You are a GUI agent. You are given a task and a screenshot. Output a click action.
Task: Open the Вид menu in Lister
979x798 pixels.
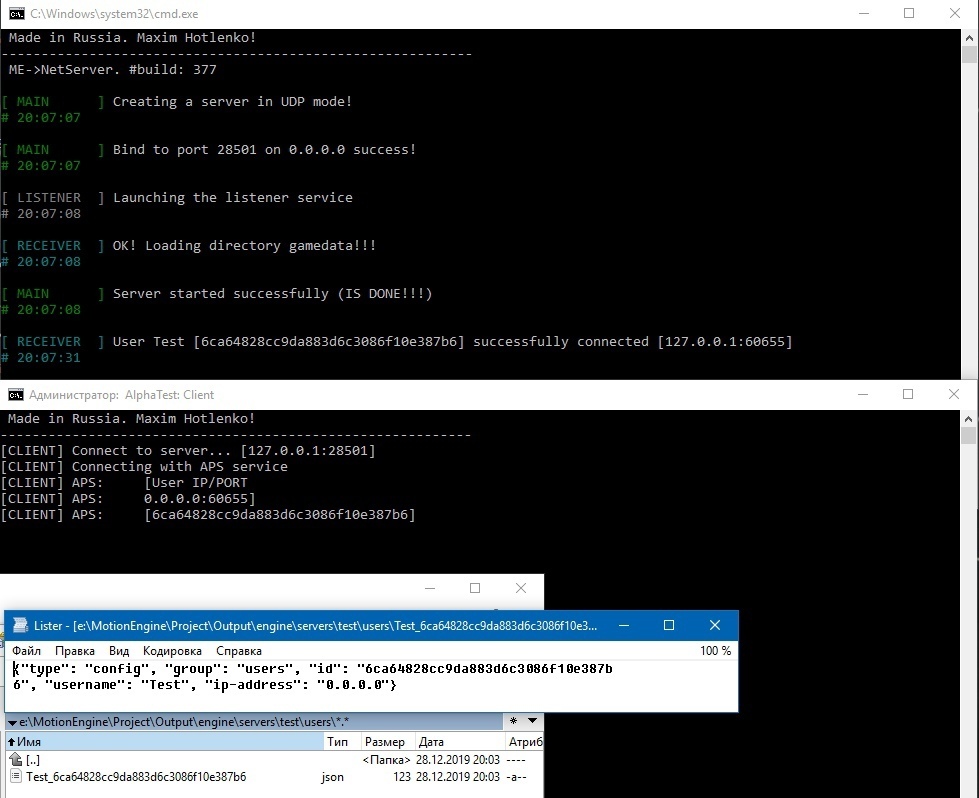(x=119, y=651)
